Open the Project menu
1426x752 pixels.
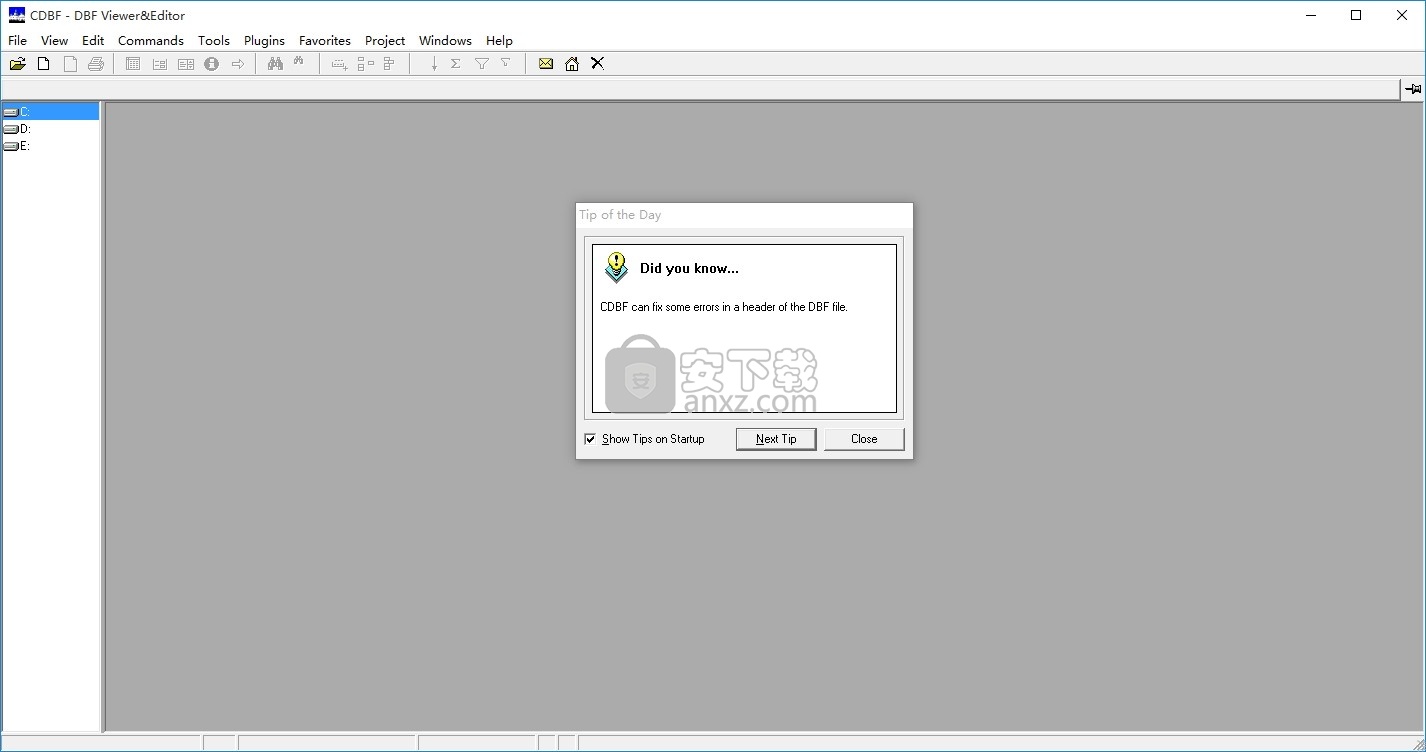385,41
